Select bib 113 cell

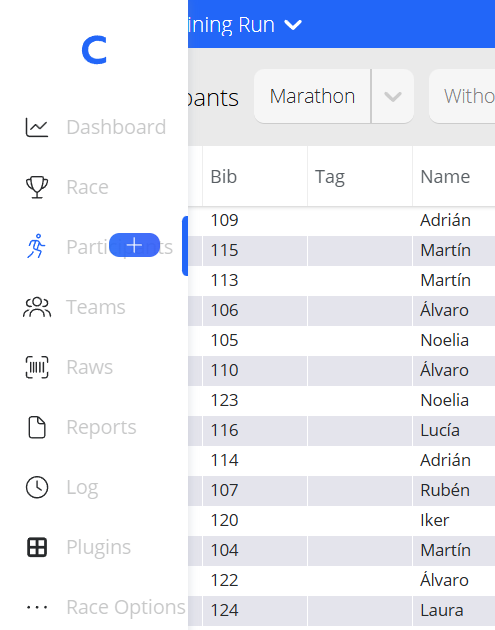[255, 280]
